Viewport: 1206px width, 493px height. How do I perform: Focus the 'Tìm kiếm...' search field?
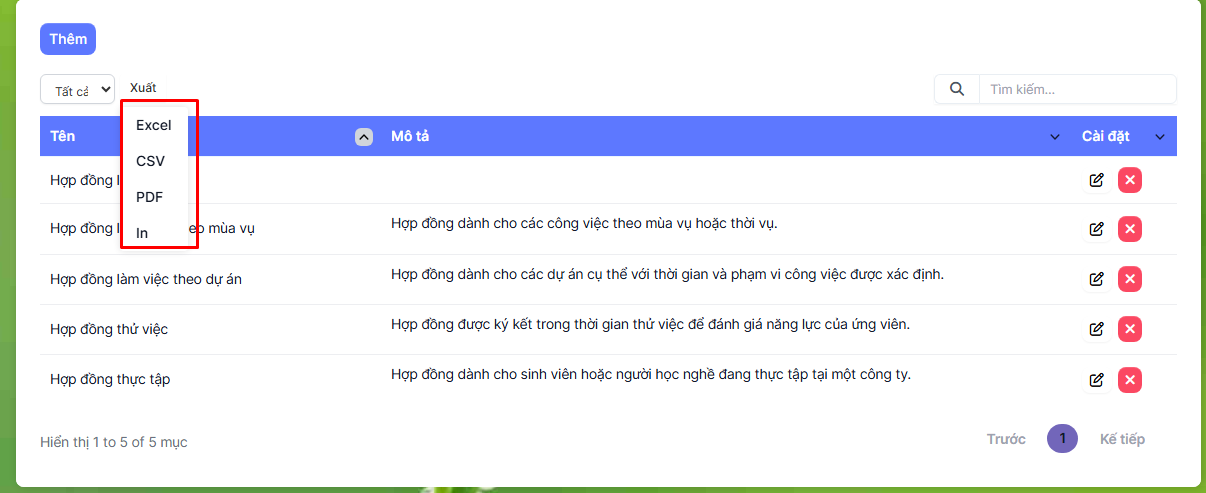coord(1076,89)
